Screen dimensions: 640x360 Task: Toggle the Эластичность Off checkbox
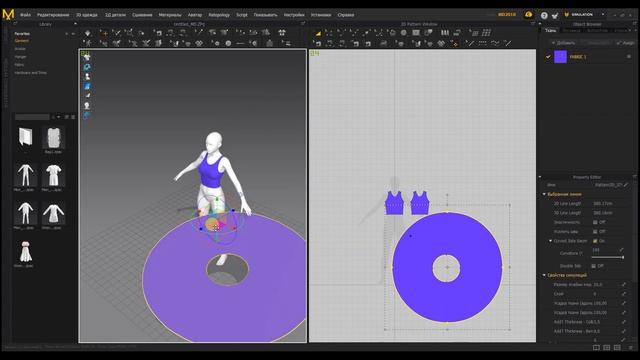pyautogui.click(x=595, y=222)
